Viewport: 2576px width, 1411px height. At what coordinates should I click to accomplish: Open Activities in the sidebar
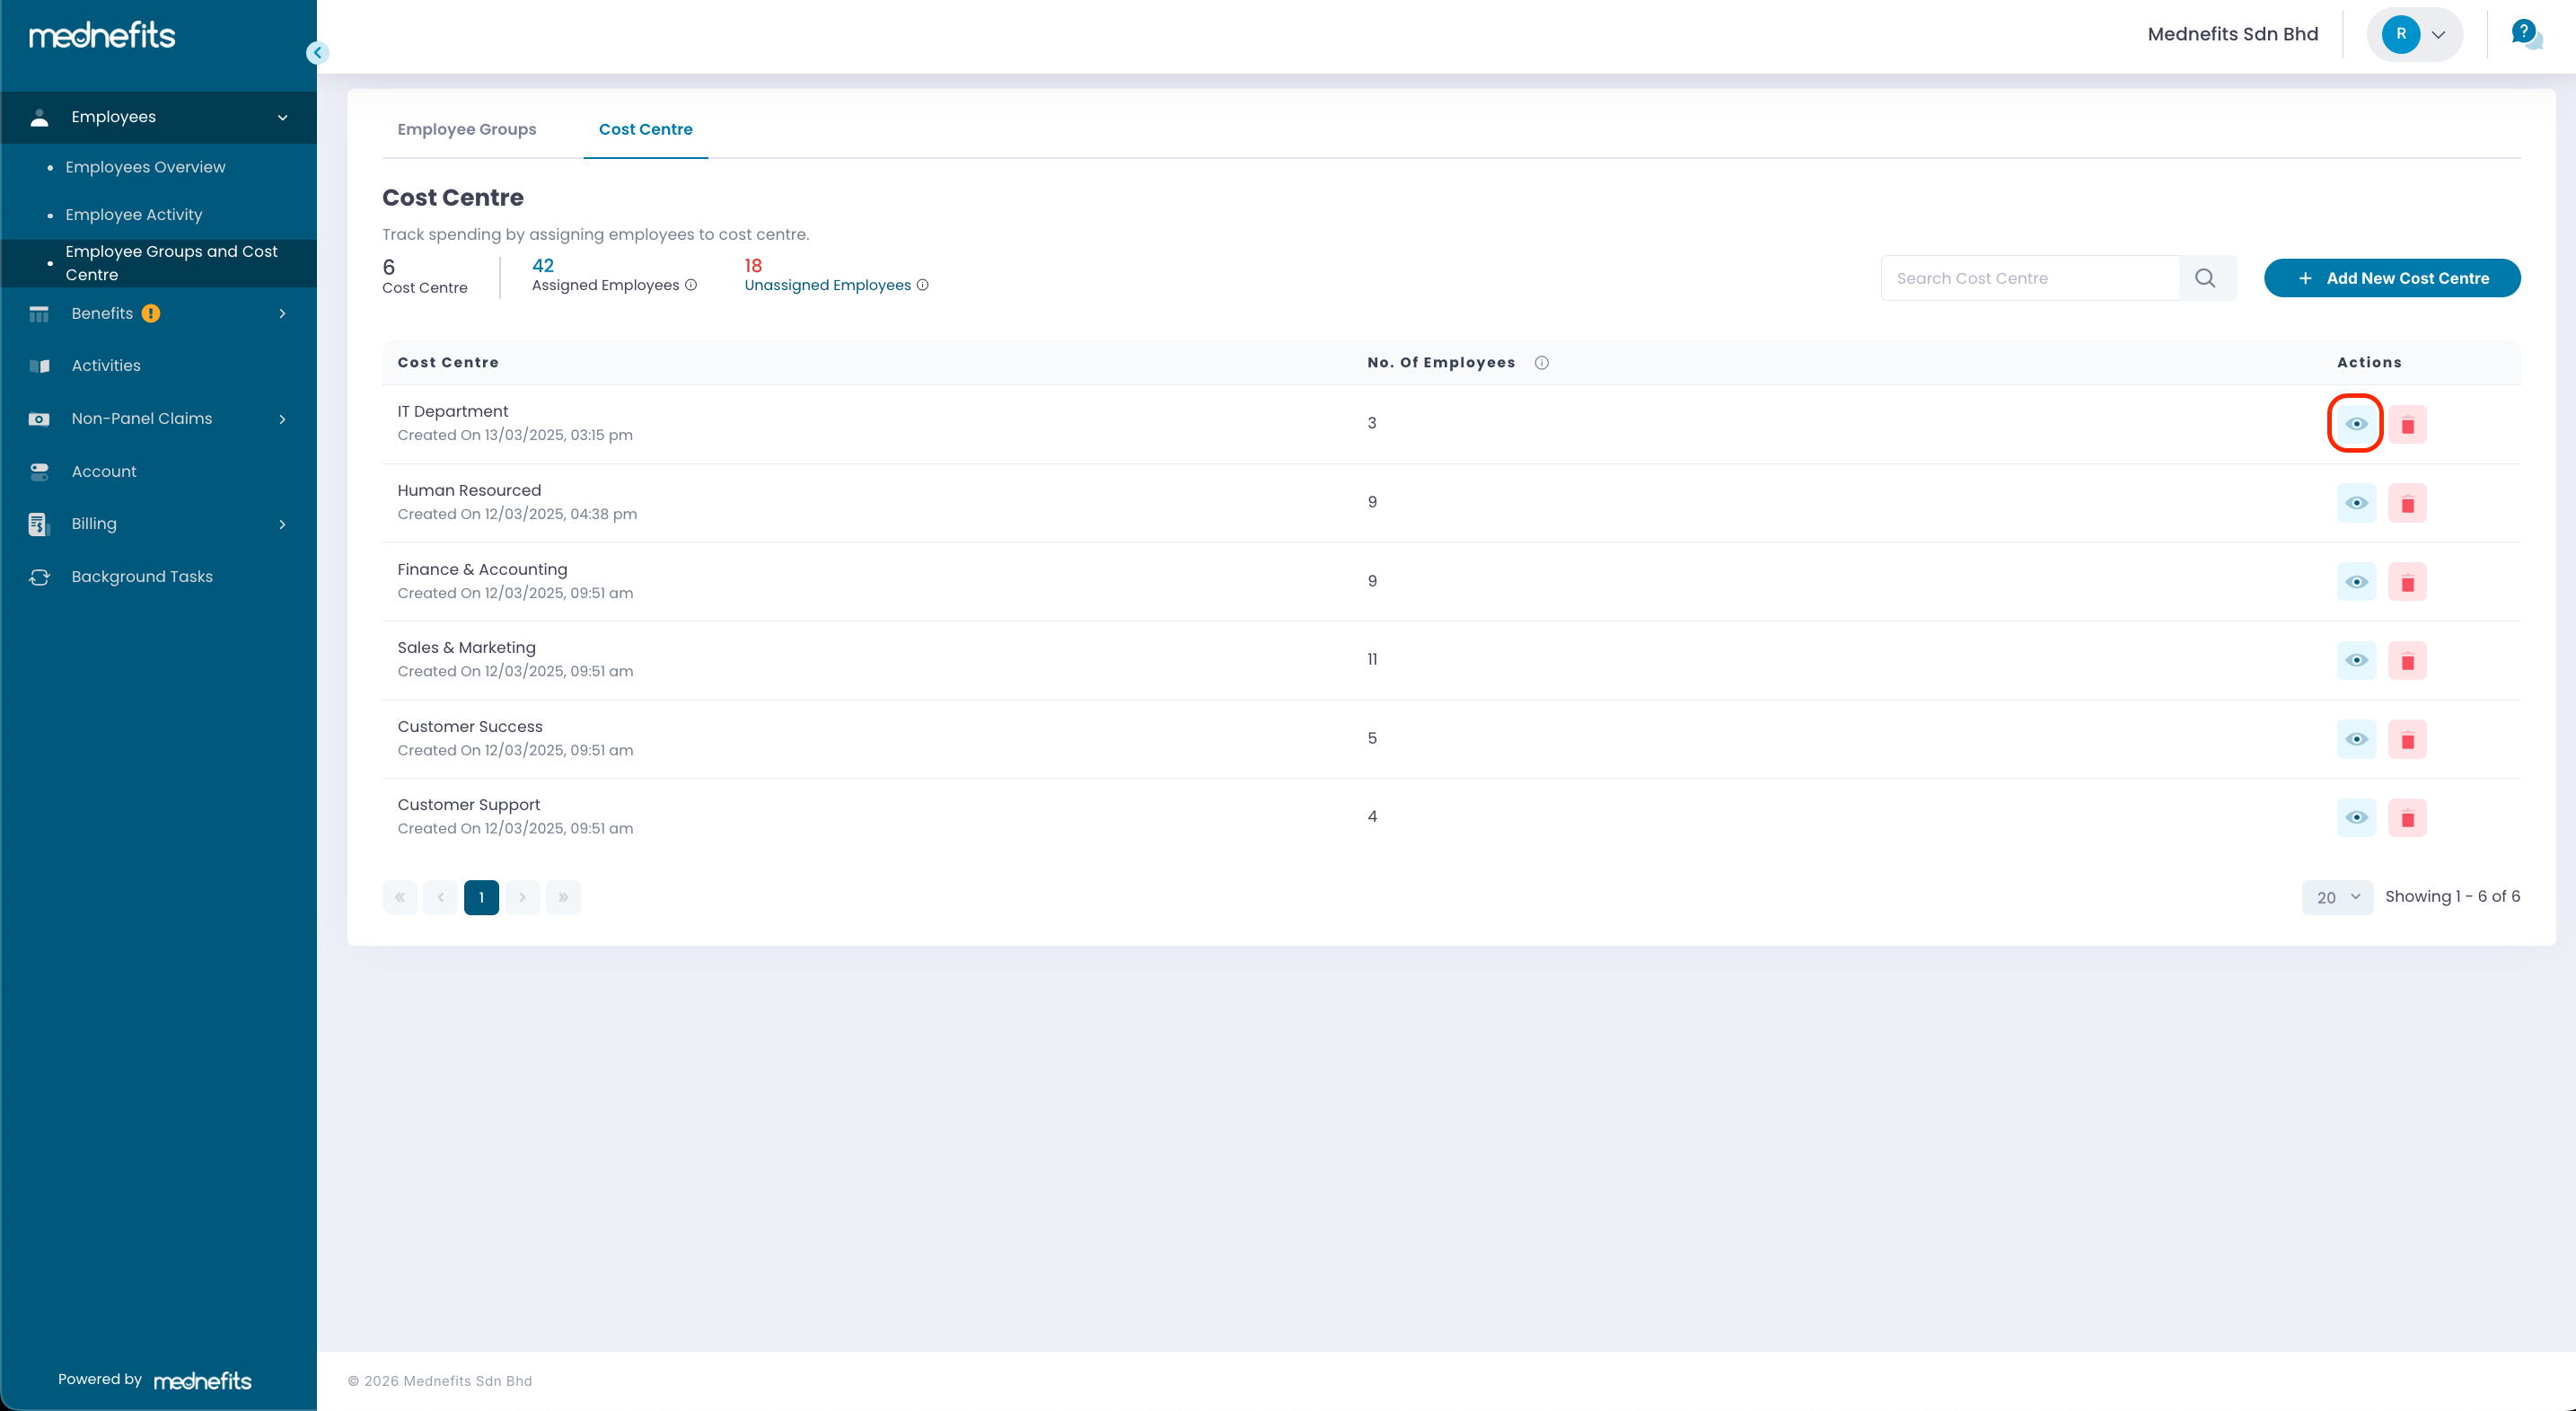pos(106,366)
